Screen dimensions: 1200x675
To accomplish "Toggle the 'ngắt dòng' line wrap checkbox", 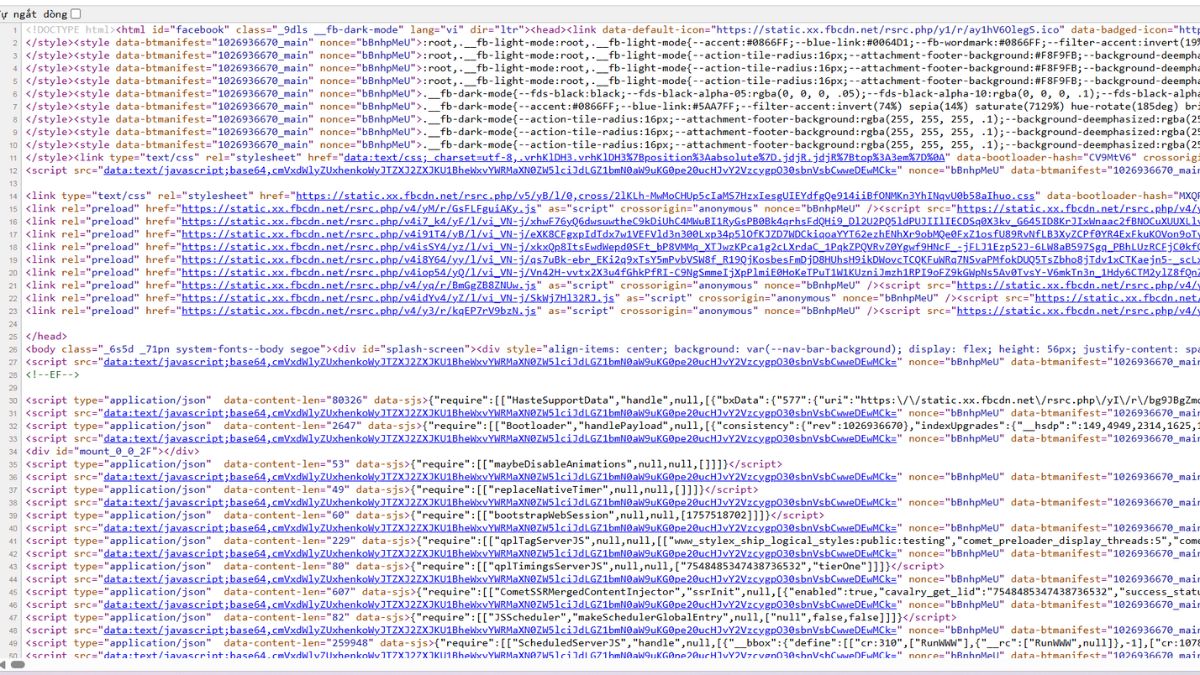I will click(76, 14).
